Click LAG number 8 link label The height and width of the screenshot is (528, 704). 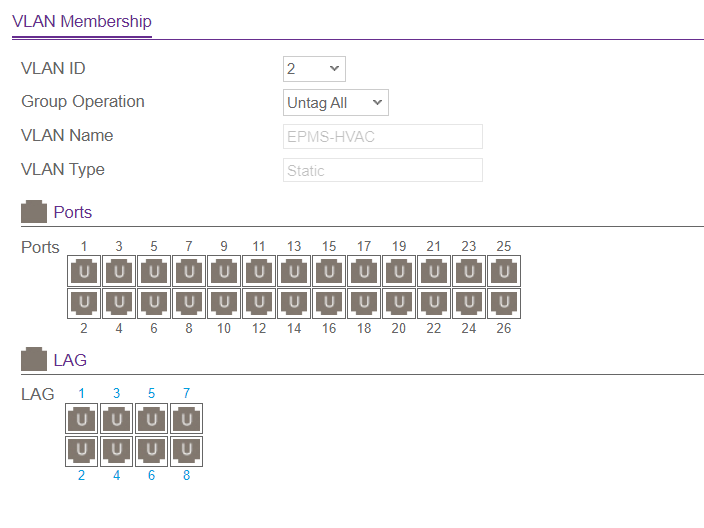point(187,475)
